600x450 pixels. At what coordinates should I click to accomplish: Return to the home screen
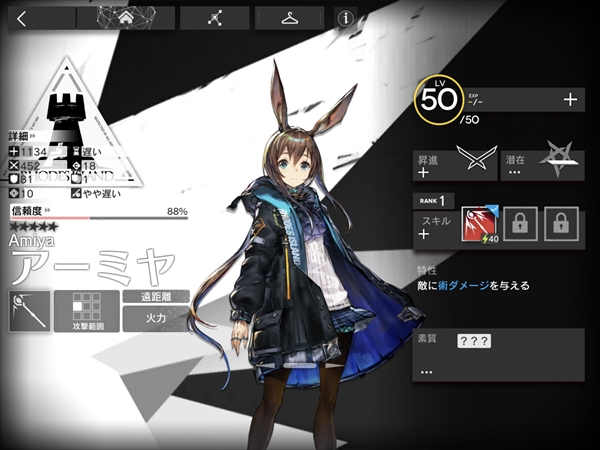[x=126, y=18]
